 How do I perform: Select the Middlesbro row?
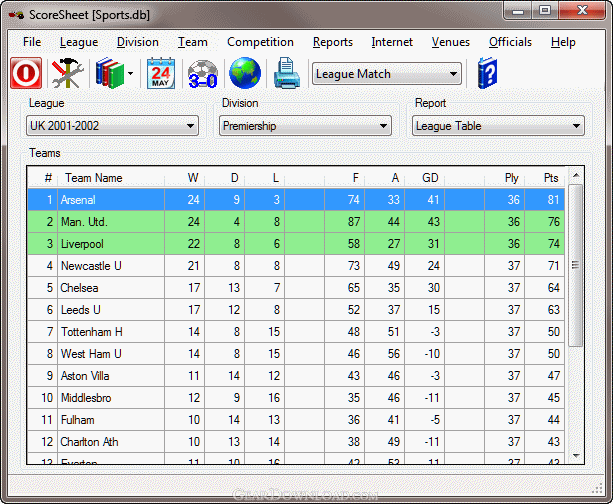tap(296, 398)
